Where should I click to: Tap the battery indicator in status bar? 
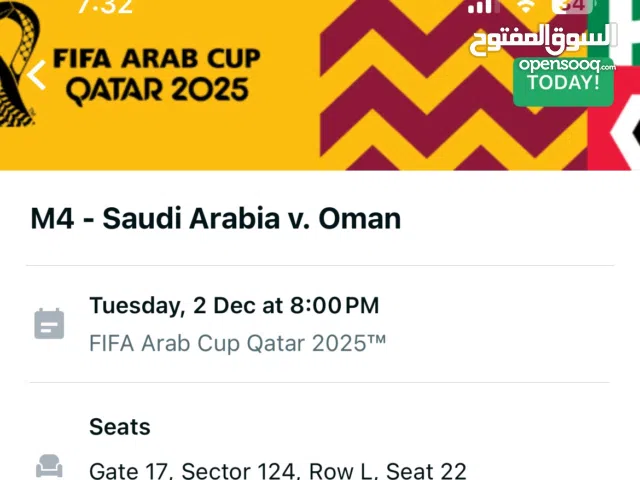point(573,6)
